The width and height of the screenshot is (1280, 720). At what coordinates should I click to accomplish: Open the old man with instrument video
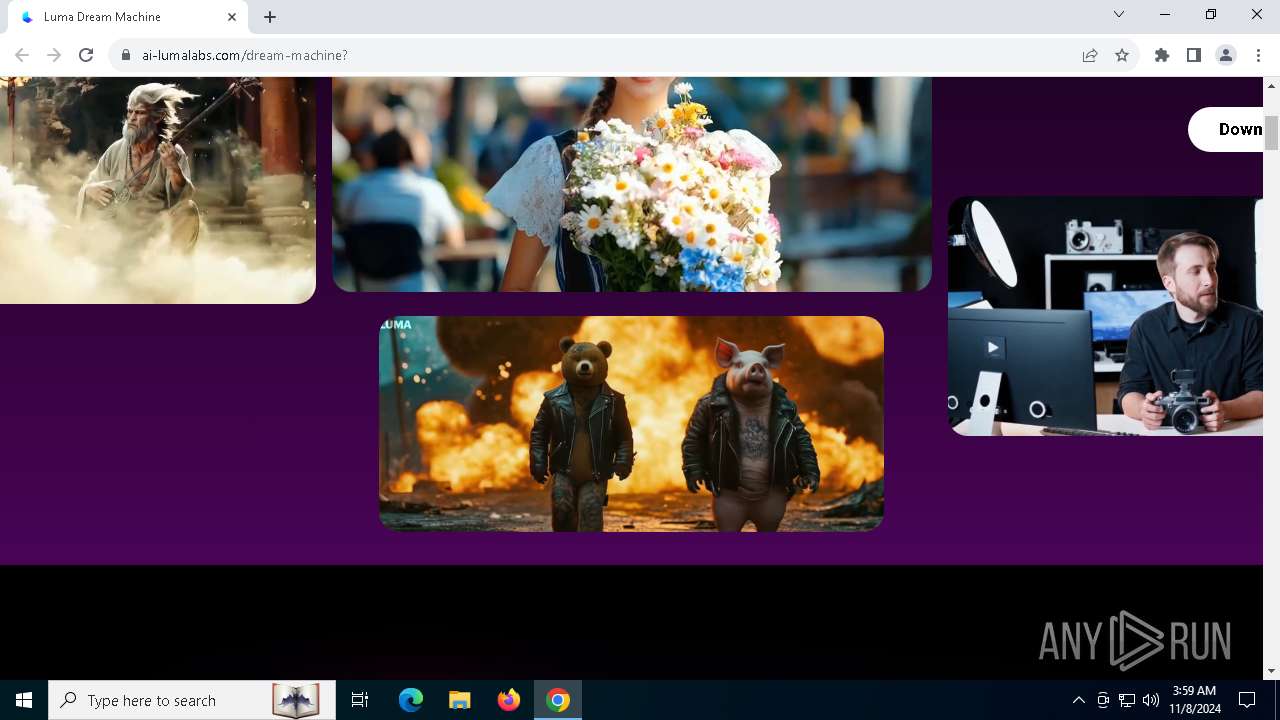point(158,190)
